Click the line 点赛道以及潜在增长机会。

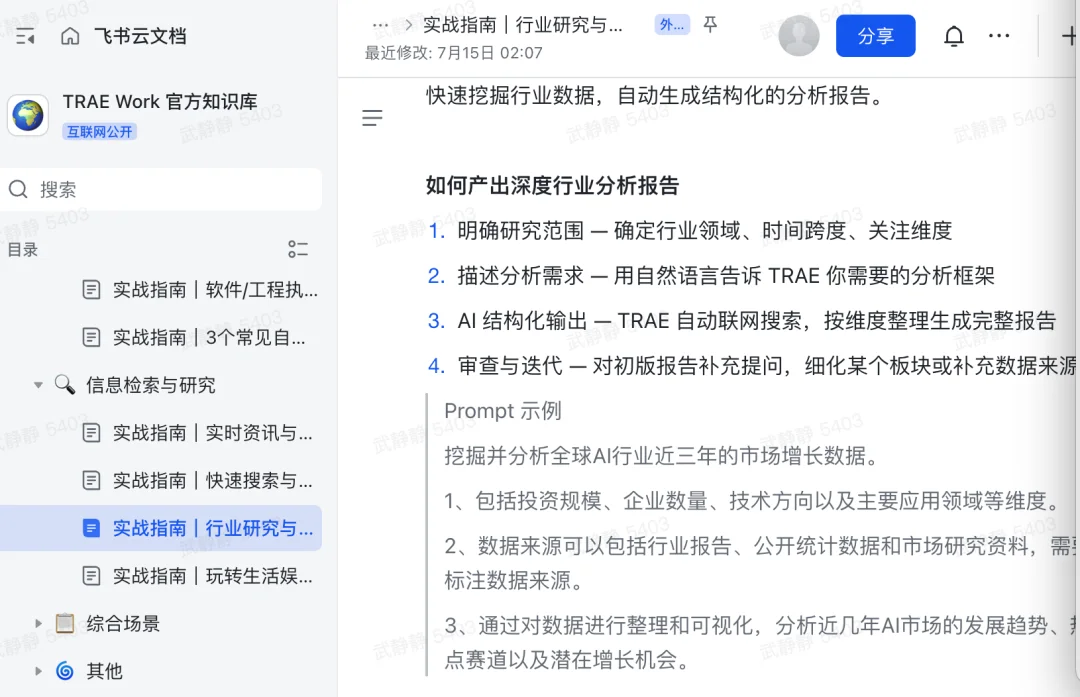coord(569,660)
